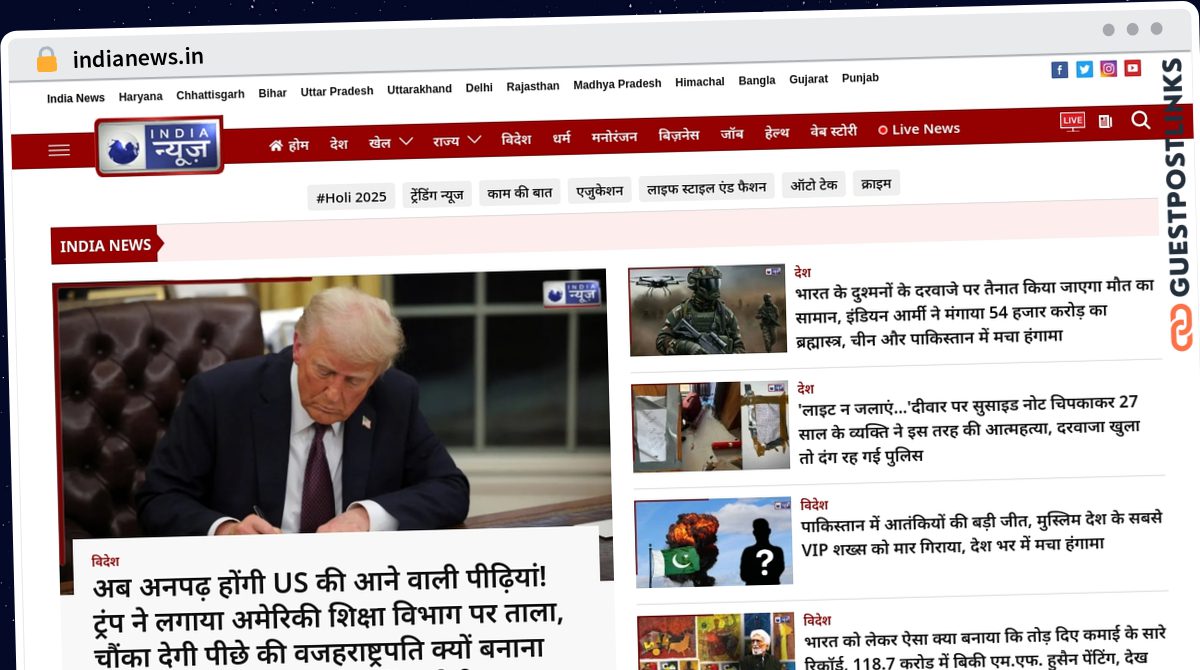The image size is (1200, 670).
Task: Click the India News logo
Action: tap(160, 147)
